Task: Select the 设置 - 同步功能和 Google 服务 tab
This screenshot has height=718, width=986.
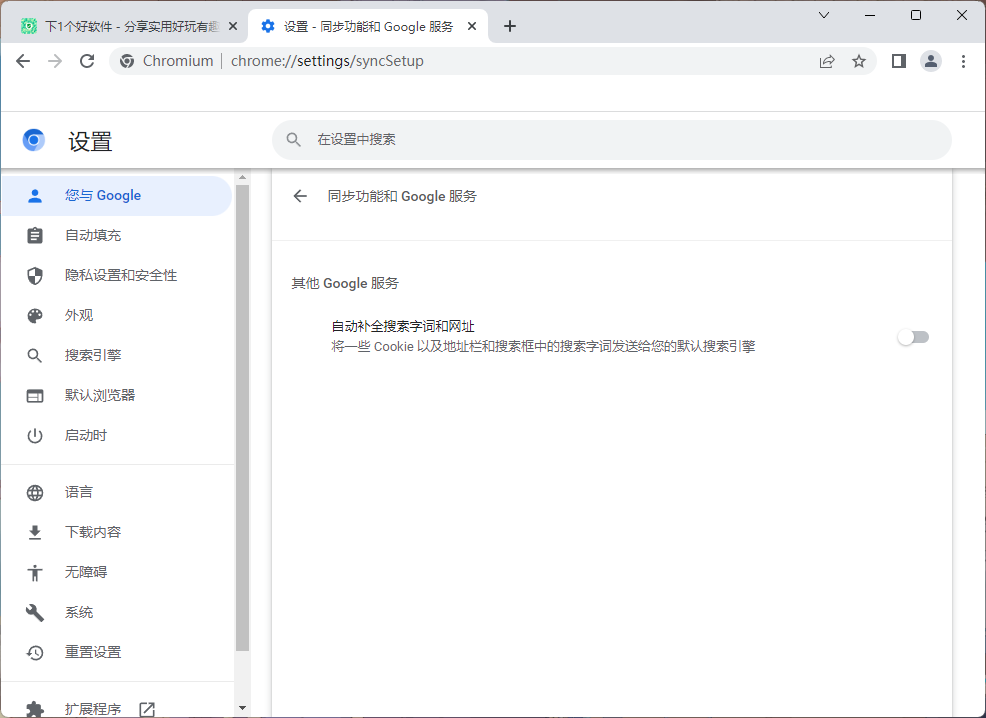Action: coord(368,26)
